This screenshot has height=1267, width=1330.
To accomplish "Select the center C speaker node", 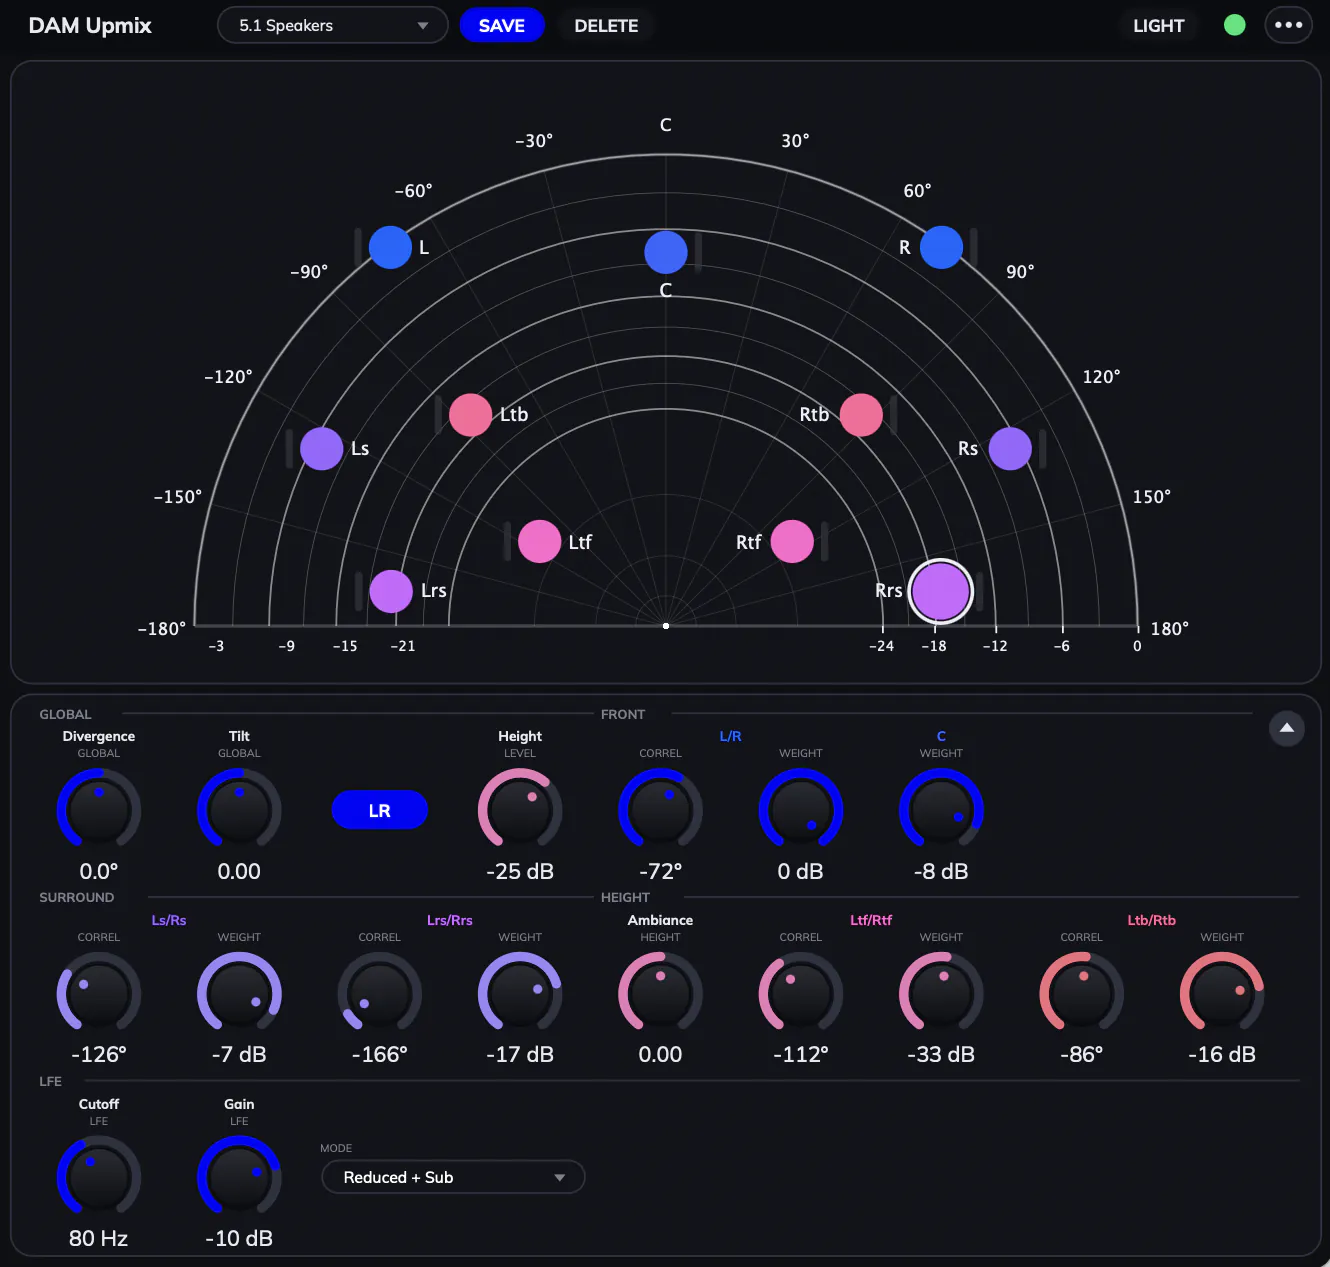I will click(x=666, y=252).
